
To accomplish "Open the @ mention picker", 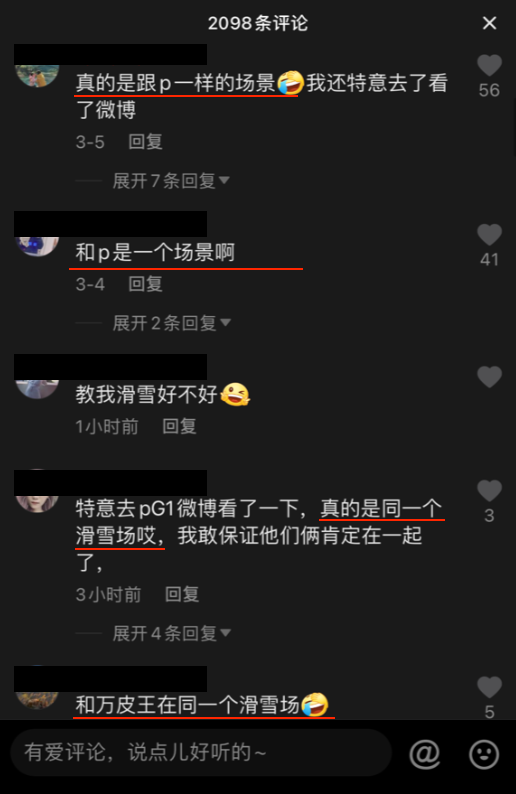I will (x=424, y=753).
